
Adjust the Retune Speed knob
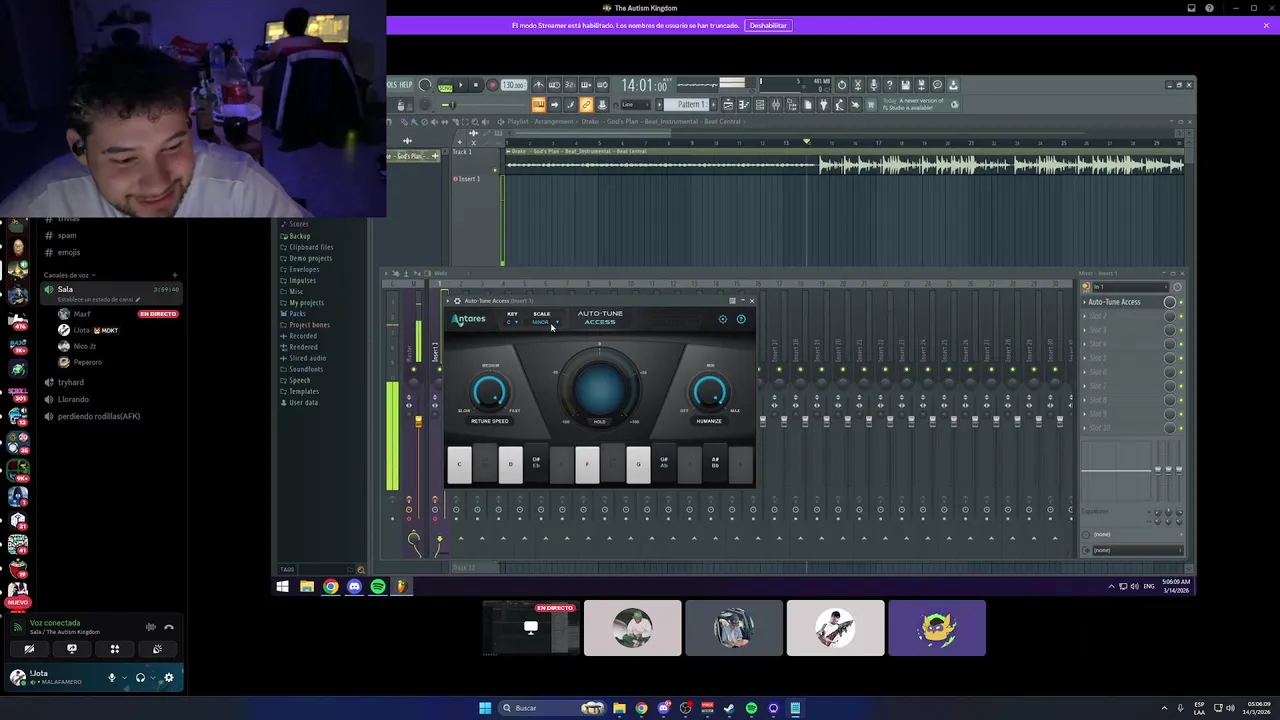[x=490, y=393]
